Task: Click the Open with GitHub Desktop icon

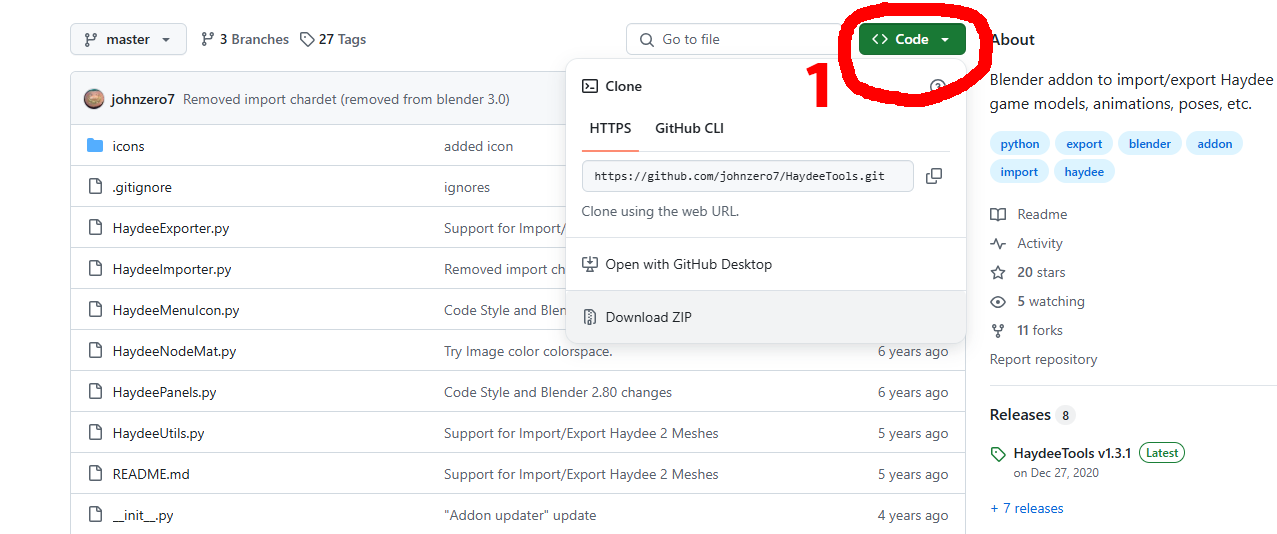Action: 590,265
